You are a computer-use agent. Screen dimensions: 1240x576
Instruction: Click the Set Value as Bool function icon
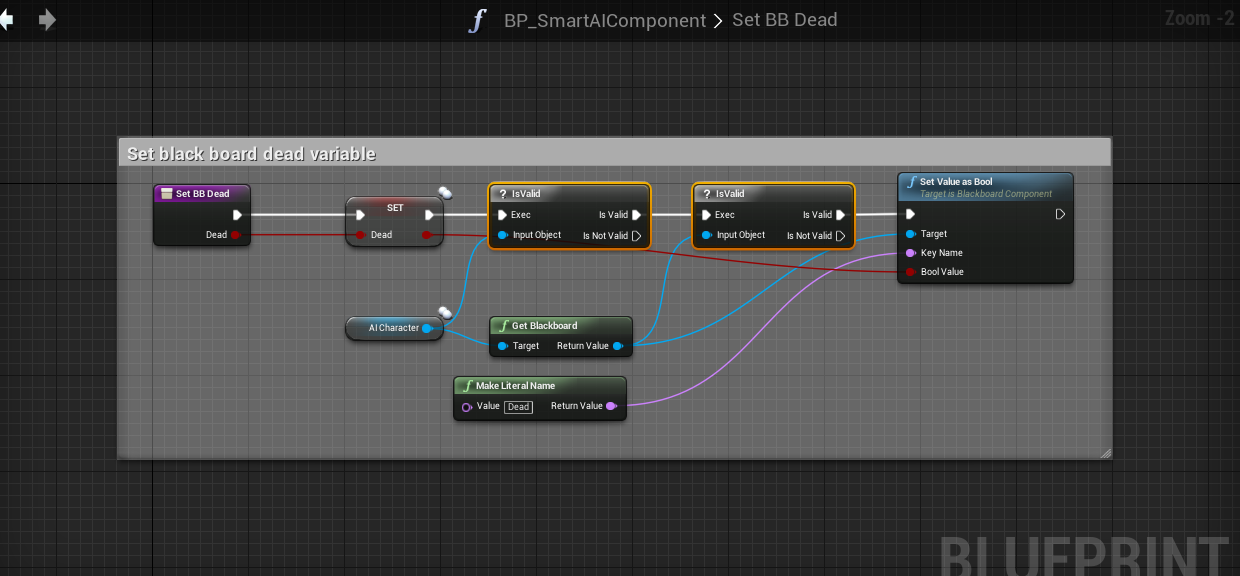point(911,183)
